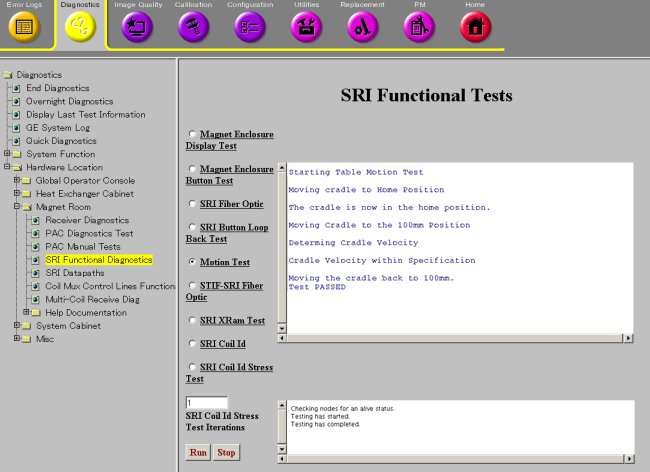Open the Configuration icon
The height and width of the screenshot is (472, 650).
(250, 28)
